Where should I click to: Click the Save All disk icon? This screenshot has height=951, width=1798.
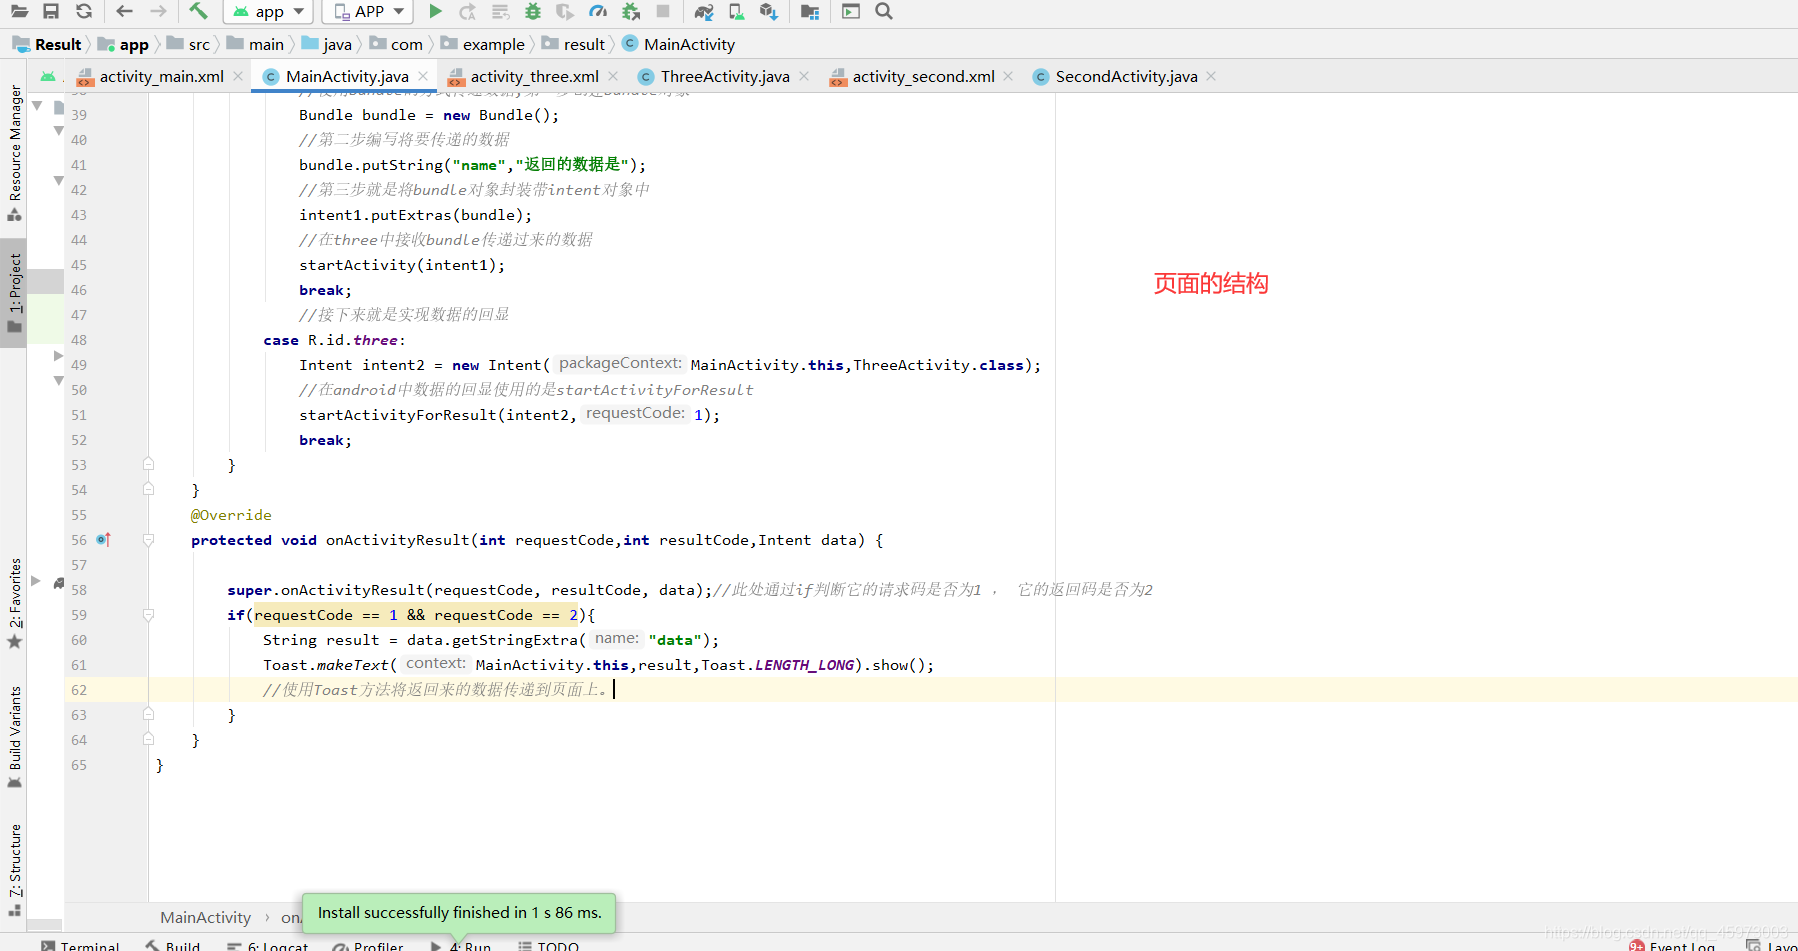pos(51,11)
